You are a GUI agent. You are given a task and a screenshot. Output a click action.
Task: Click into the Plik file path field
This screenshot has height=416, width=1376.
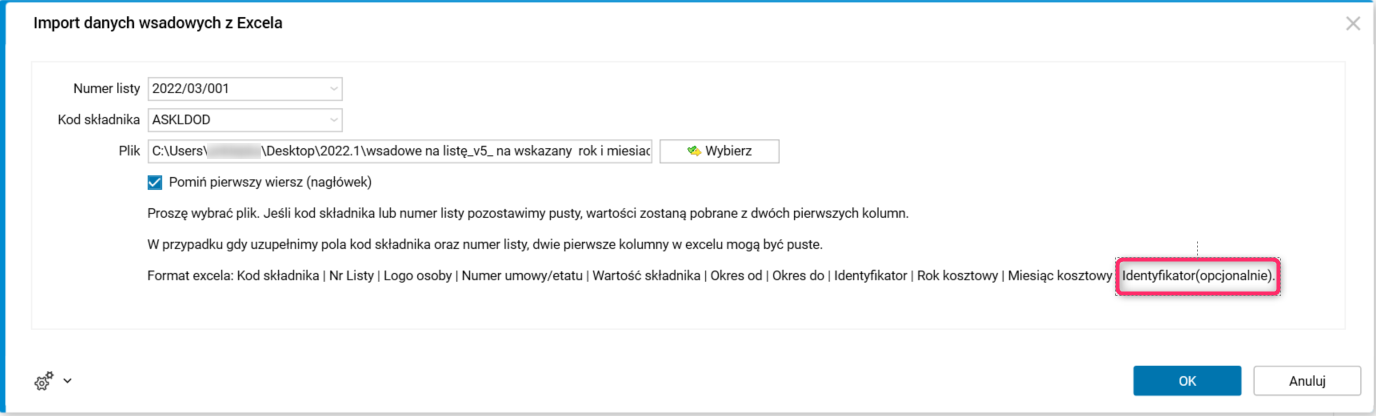(400, 151)
